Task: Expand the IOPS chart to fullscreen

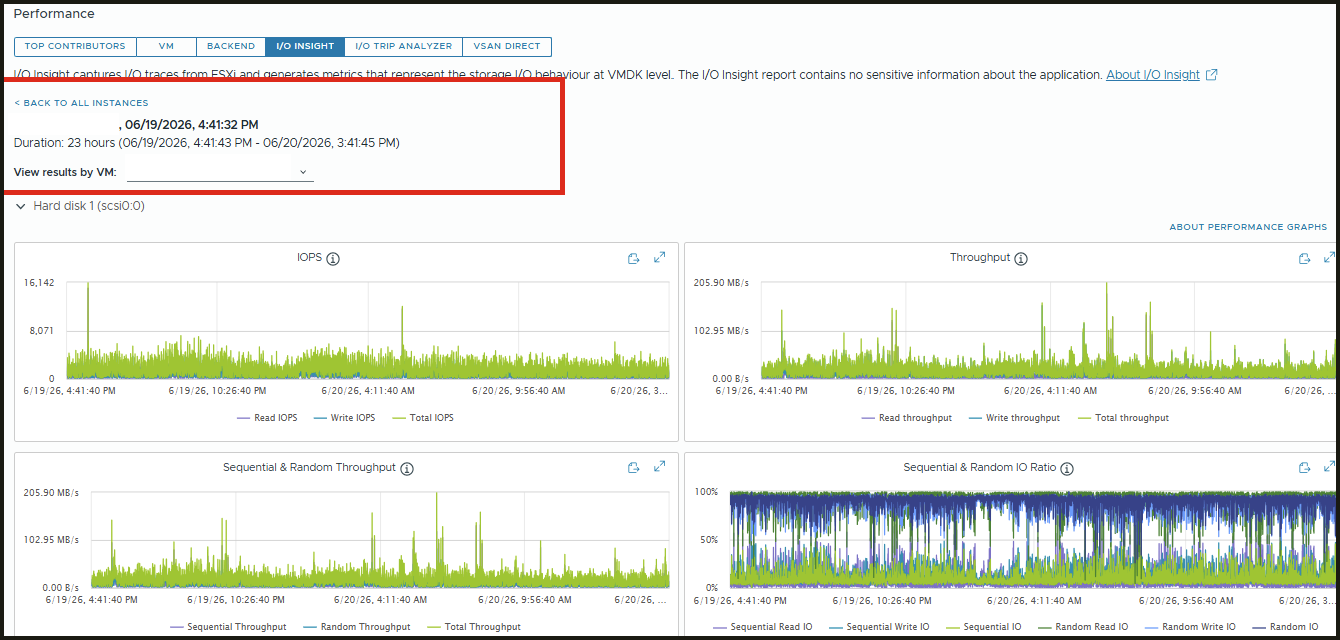Action: point(659,258)
